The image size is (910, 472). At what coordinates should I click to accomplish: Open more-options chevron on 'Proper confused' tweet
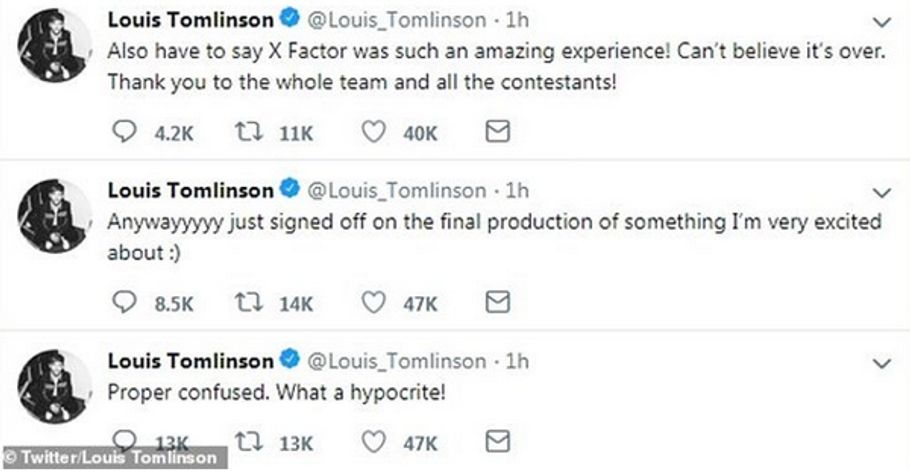click(881, 361)
